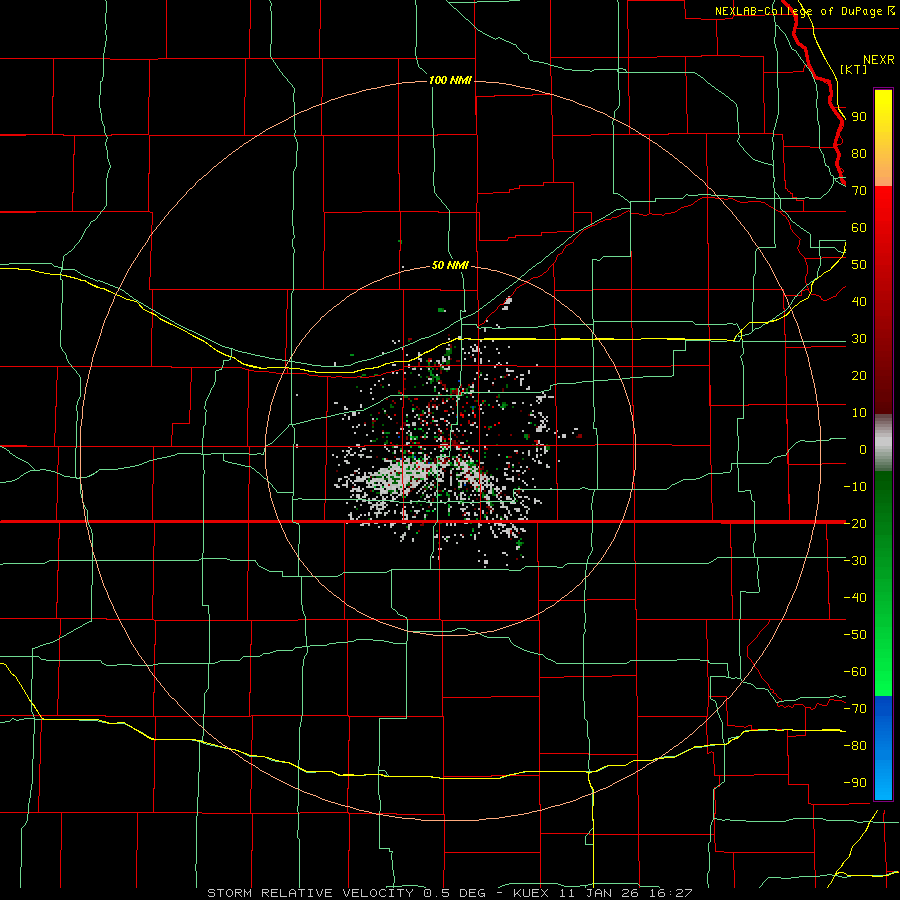Click the 70 value on velocity scale
This screenshot has height=900, width=900.
click(859, 191)
